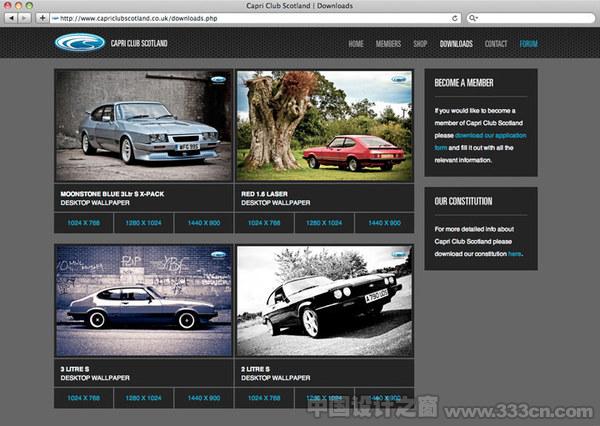Download Moonstone Blue wallpaper at 1440 X 900
The image size is (600, 426).
[x=204, y=223]
